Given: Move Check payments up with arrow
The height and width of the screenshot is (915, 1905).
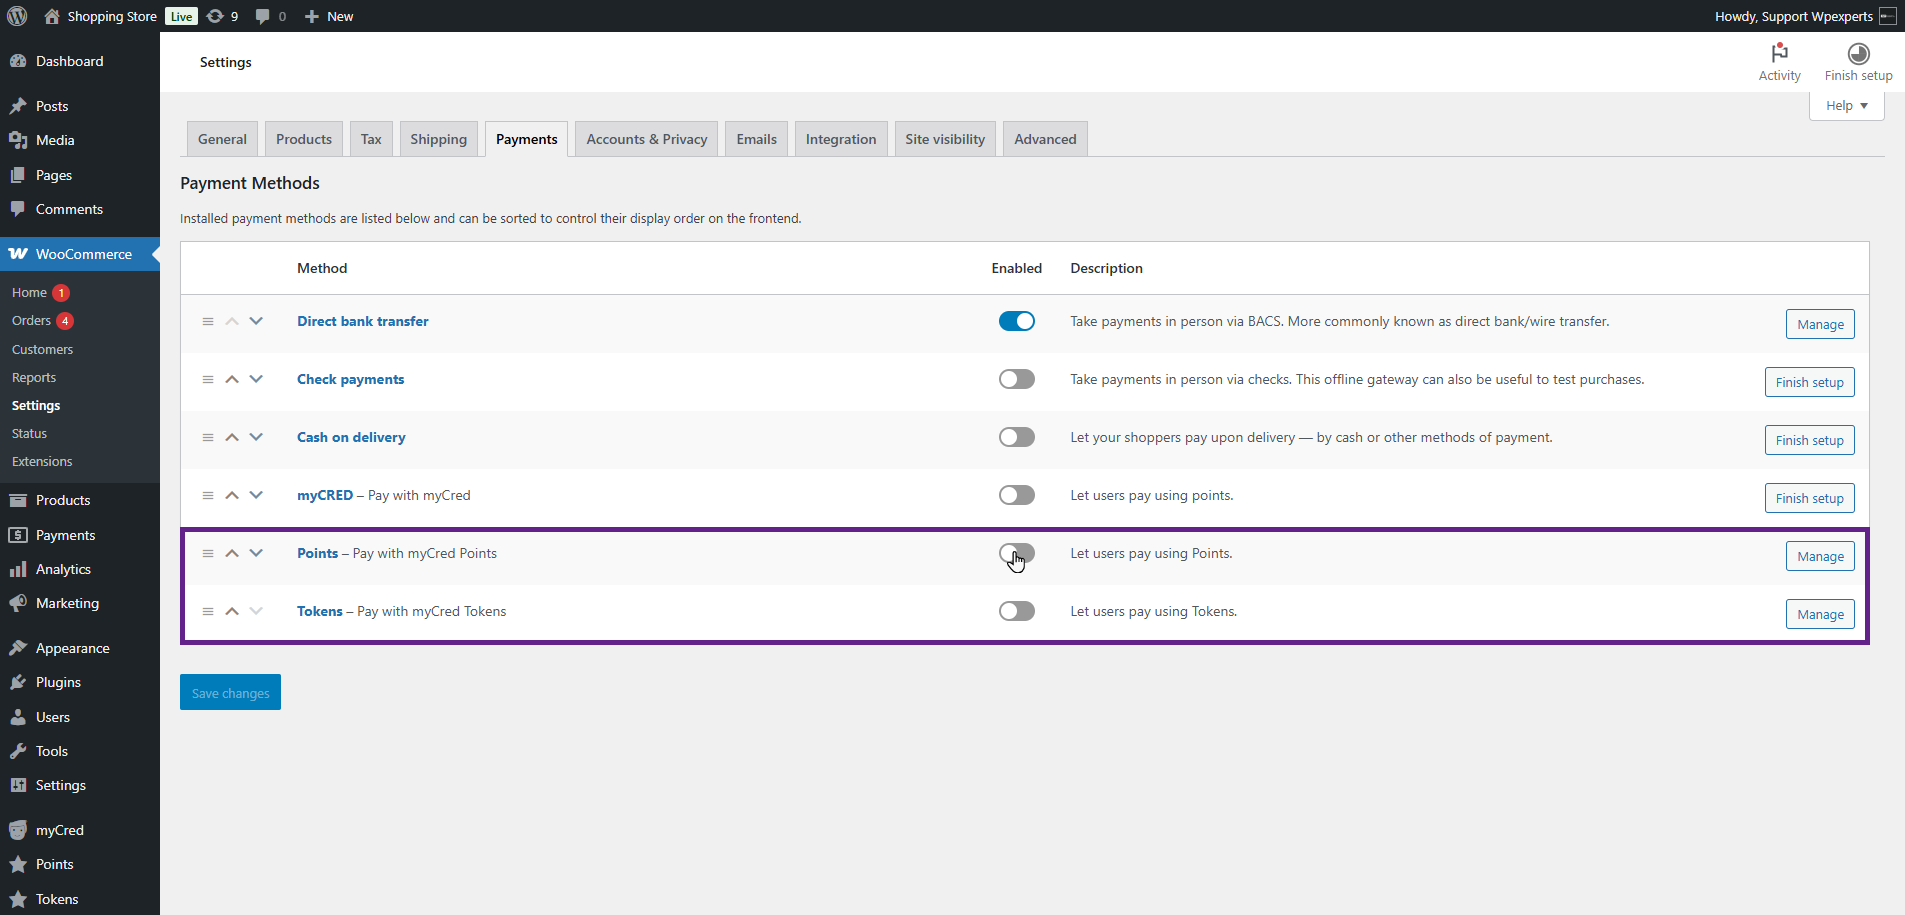Looking at the screenshot, I should pos(232,380).
